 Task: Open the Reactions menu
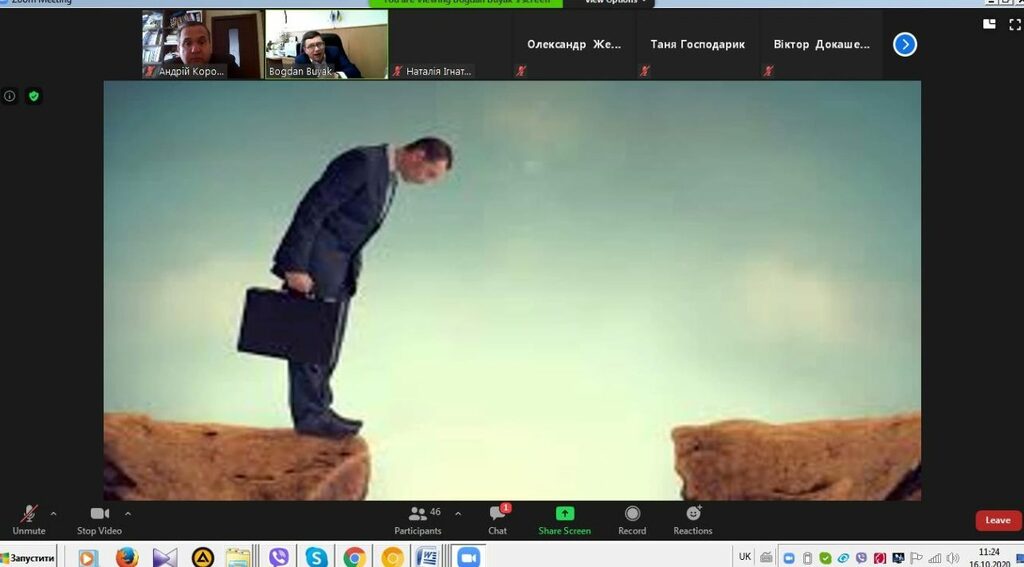click(692, 518)
